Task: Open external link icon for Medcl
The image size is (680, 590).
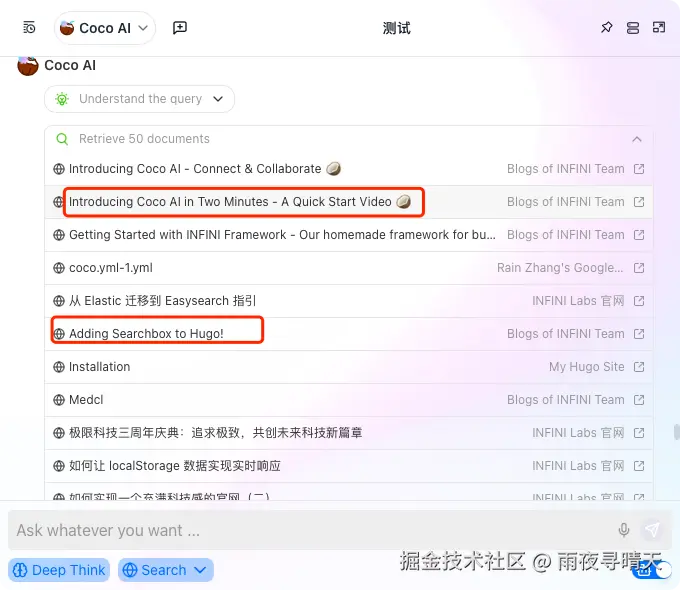Action: pos(639,400)
